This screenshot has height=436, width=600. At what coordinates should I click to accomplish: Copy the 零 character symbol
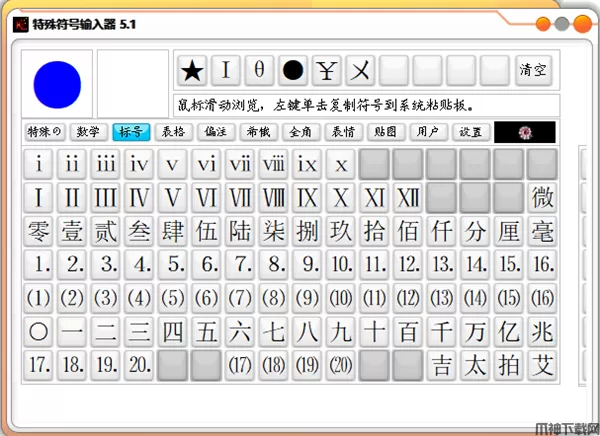(38, 231)
